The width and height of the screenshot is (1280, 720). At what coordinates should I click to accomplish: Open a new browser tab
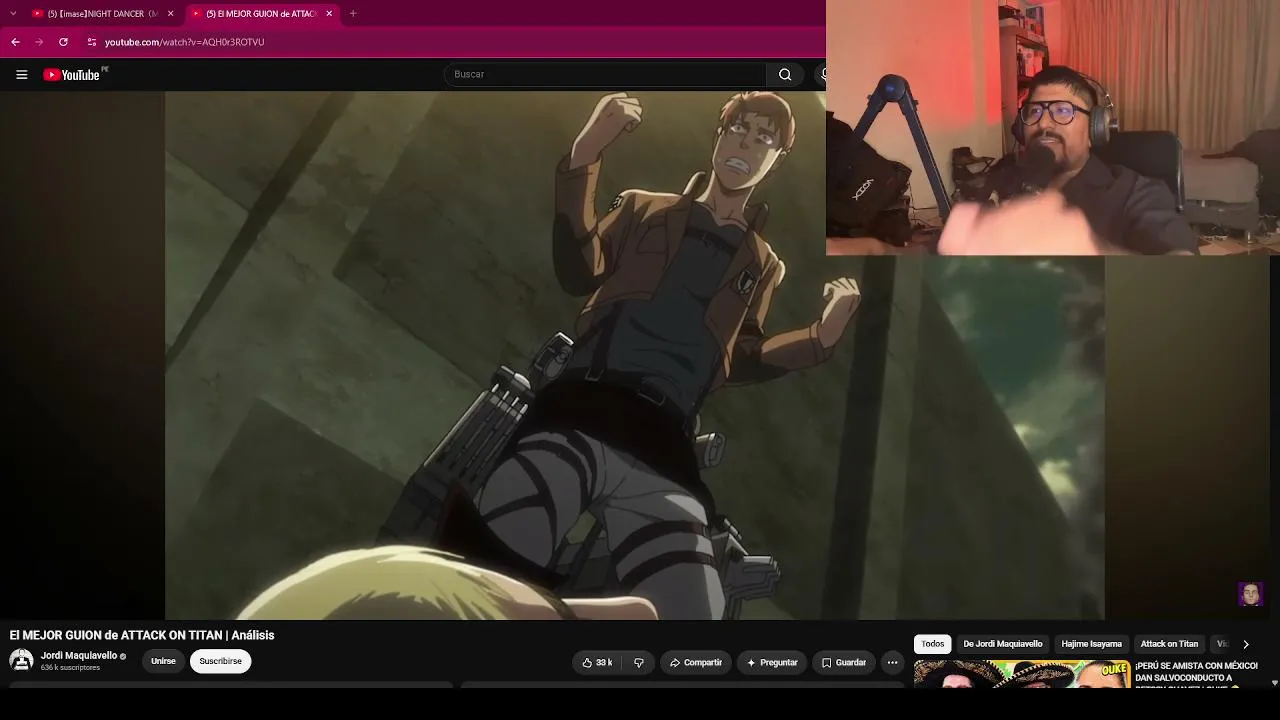coord(353,14)
